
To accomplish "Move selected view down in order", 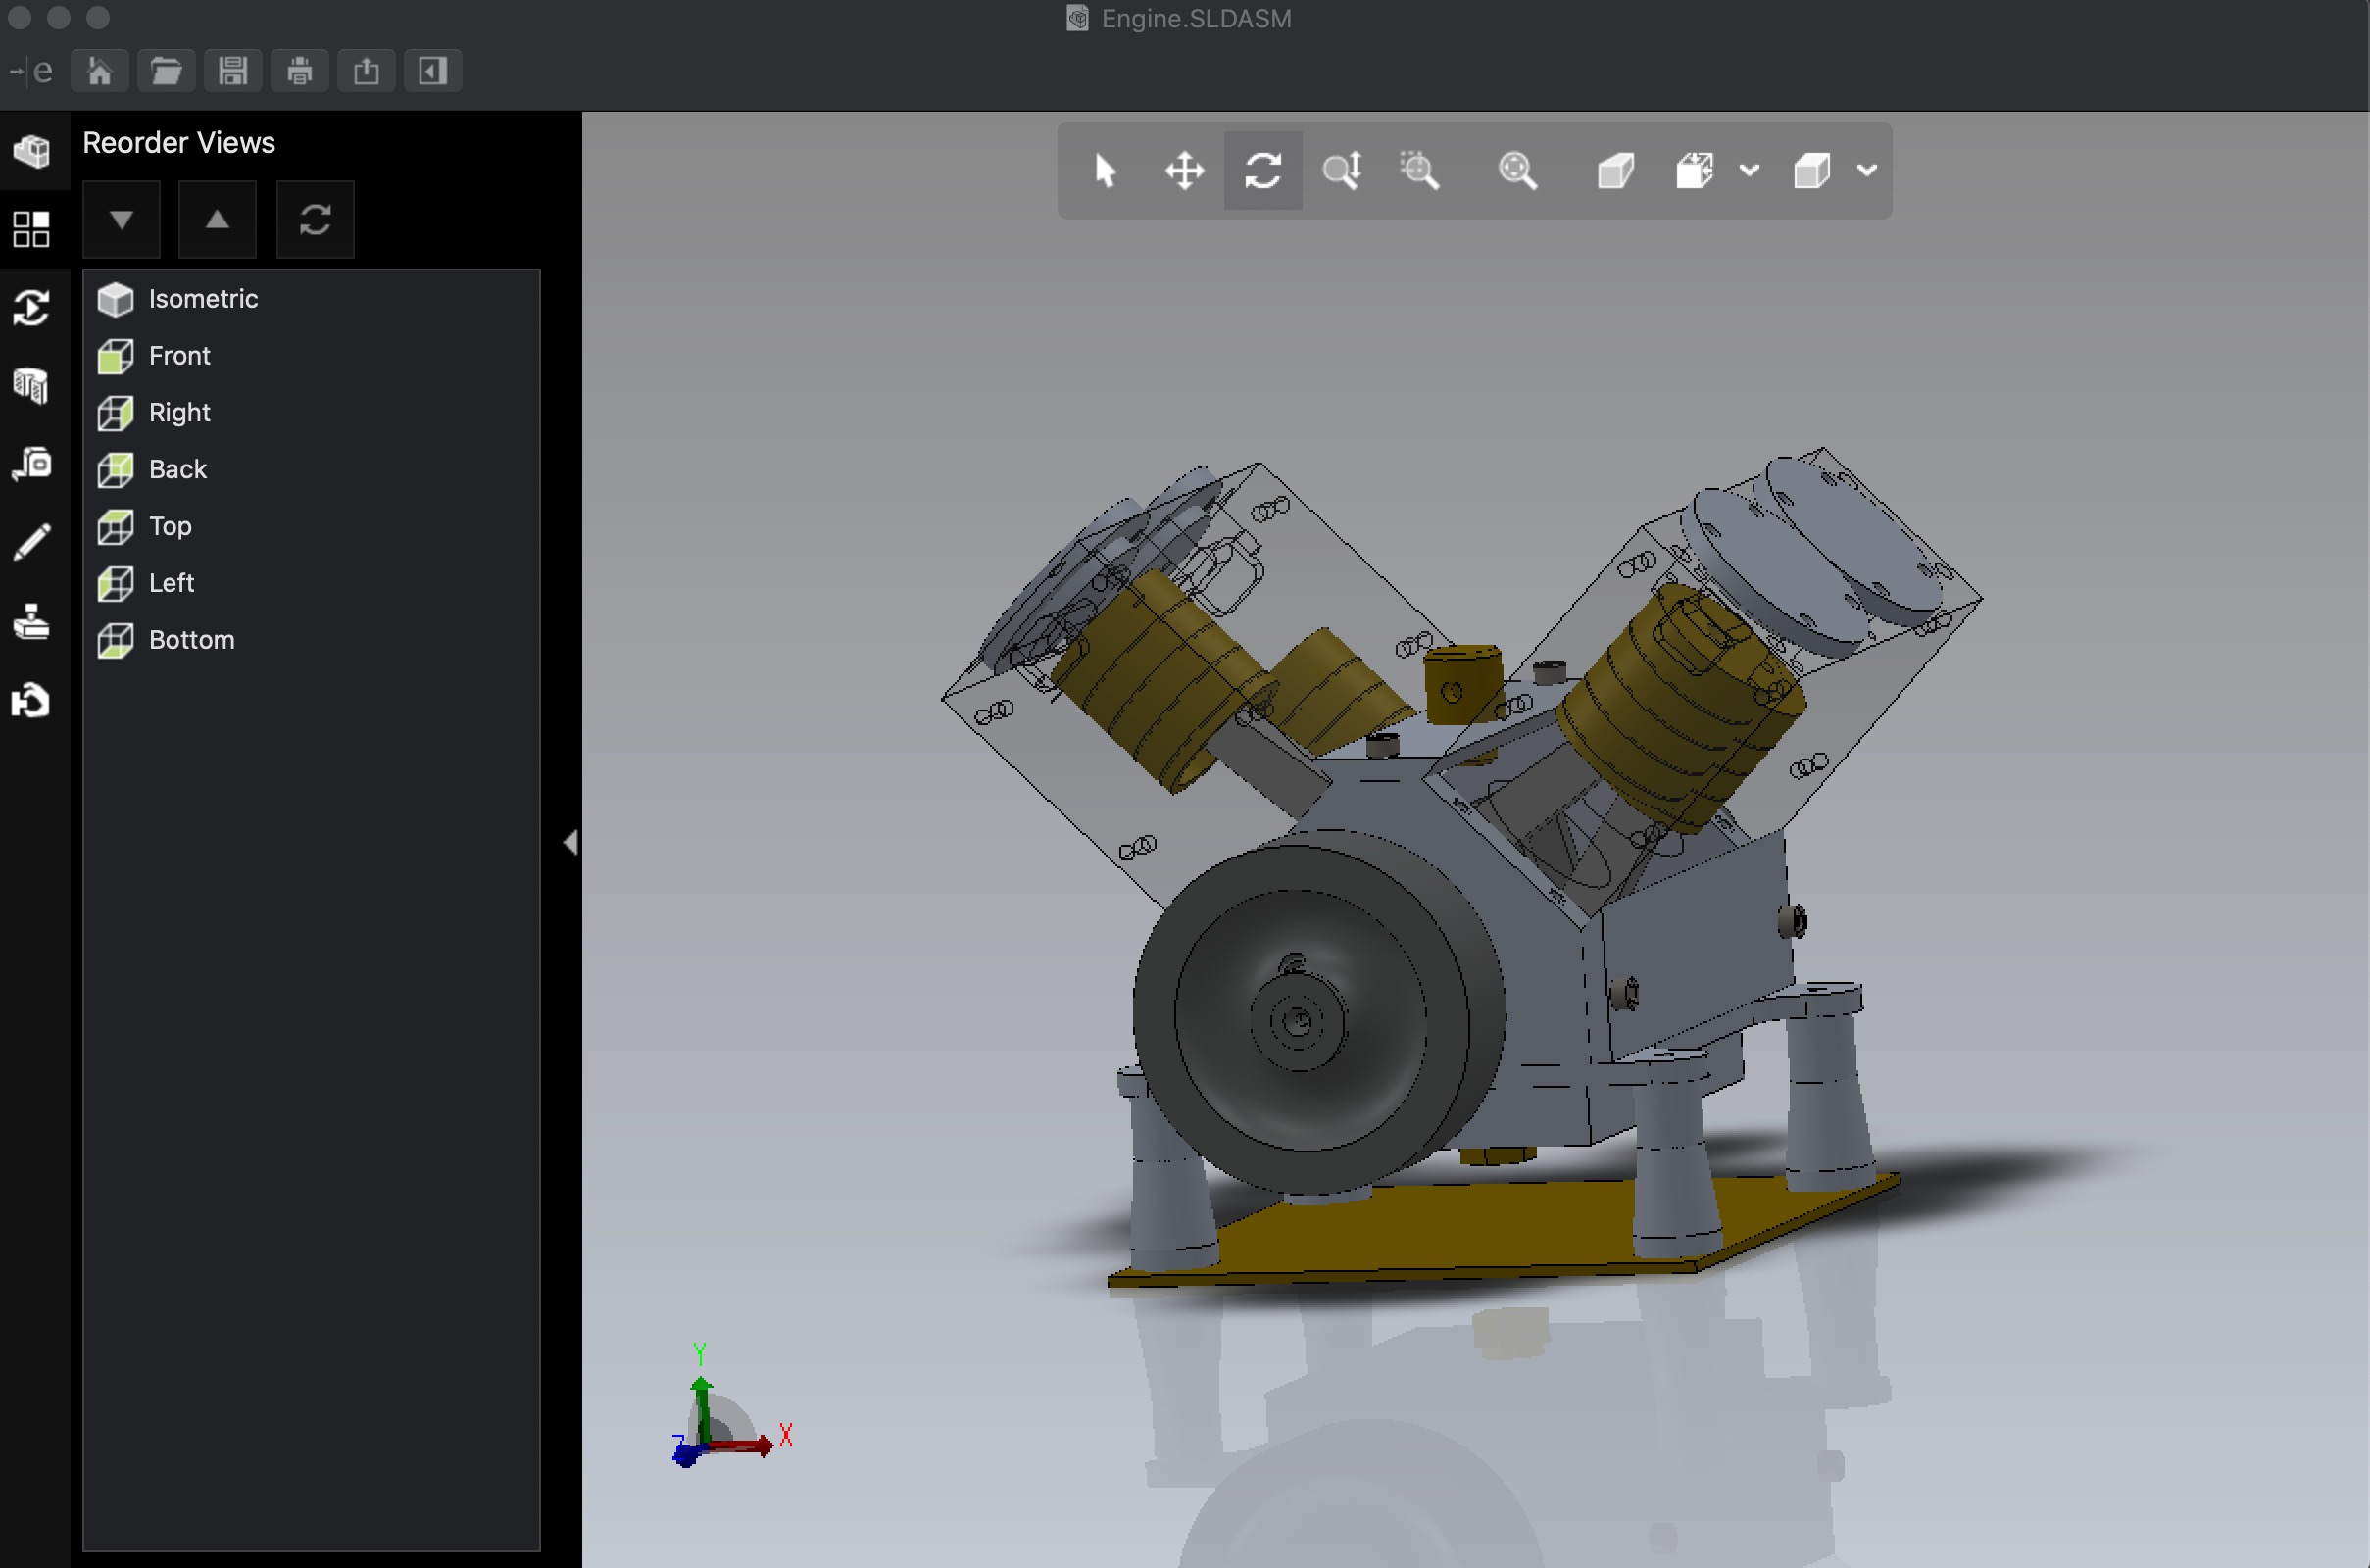I will pyautogui.click(x=121, y=220).
